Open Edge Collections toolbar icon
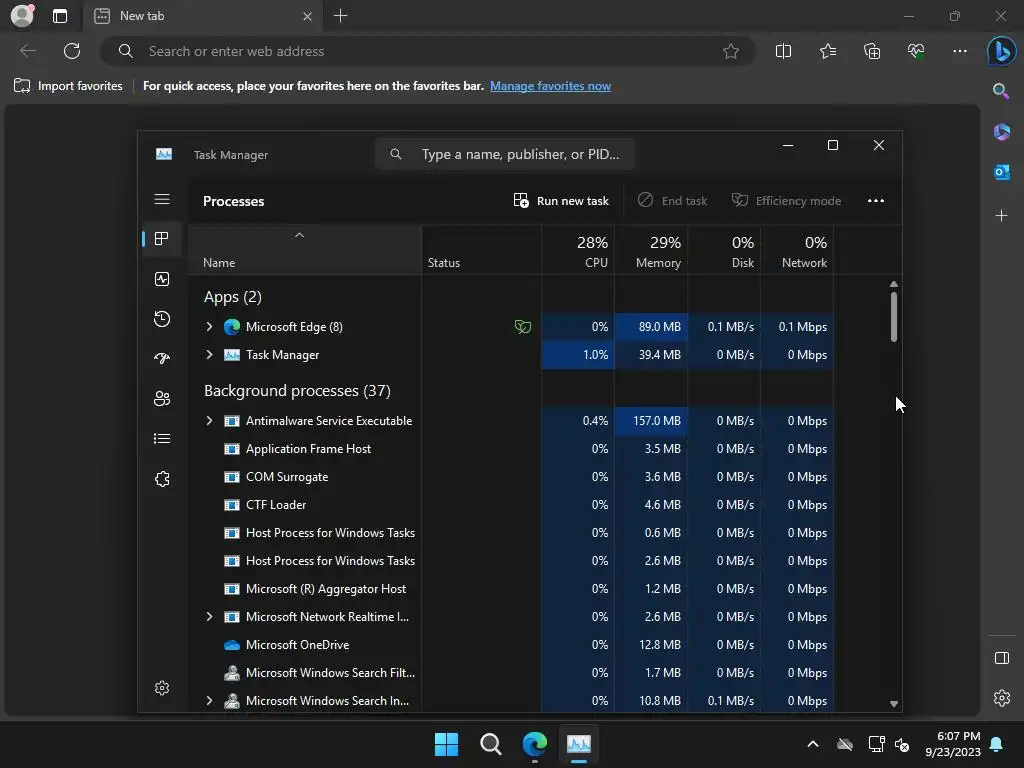Screen dimensions: 1024x768 pyautogui.click(x=872, y=51)
